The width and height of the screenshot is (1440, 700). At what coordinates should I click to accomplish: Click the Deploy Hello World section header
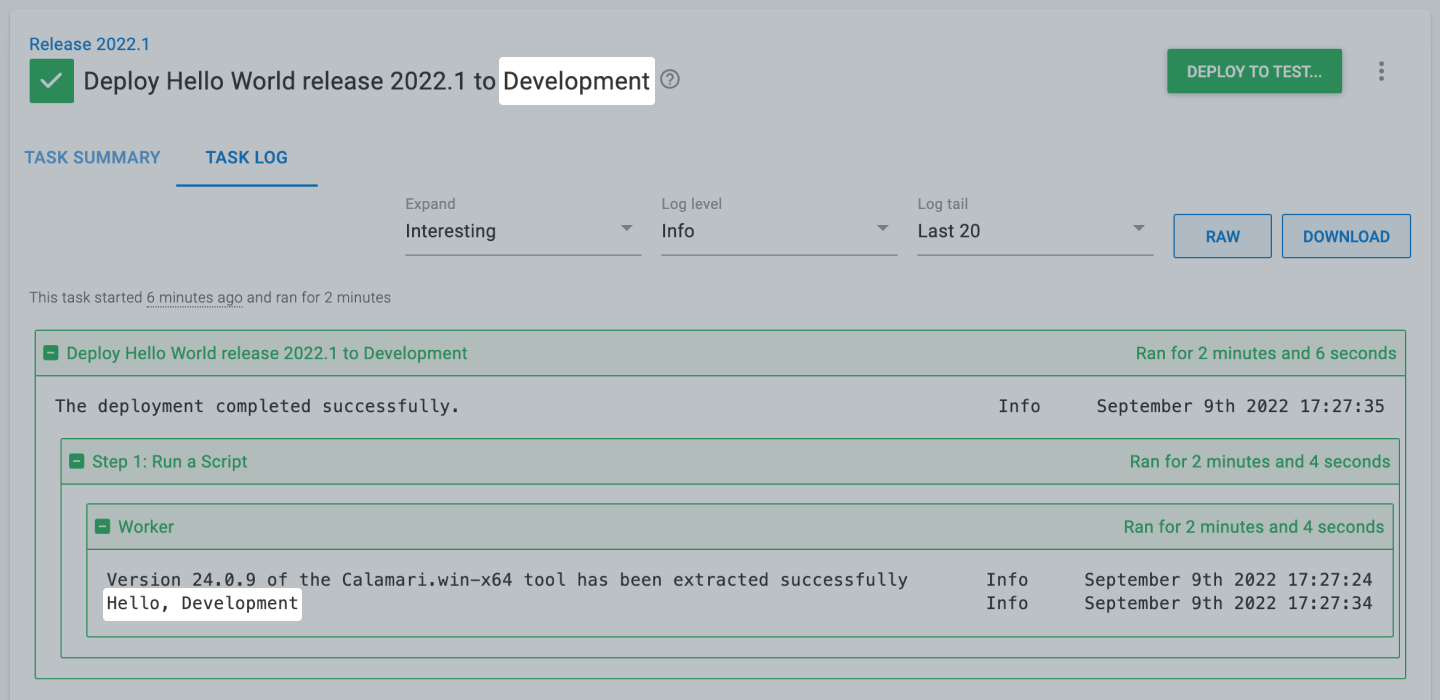pyautogui.click(x=266, y=353)
